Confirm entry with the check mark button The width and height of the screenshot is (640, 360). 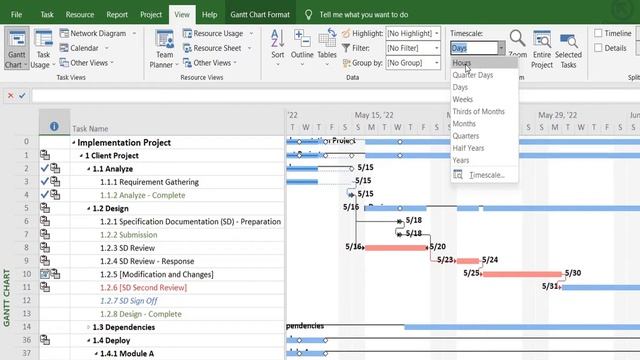[x=22, y=96]
